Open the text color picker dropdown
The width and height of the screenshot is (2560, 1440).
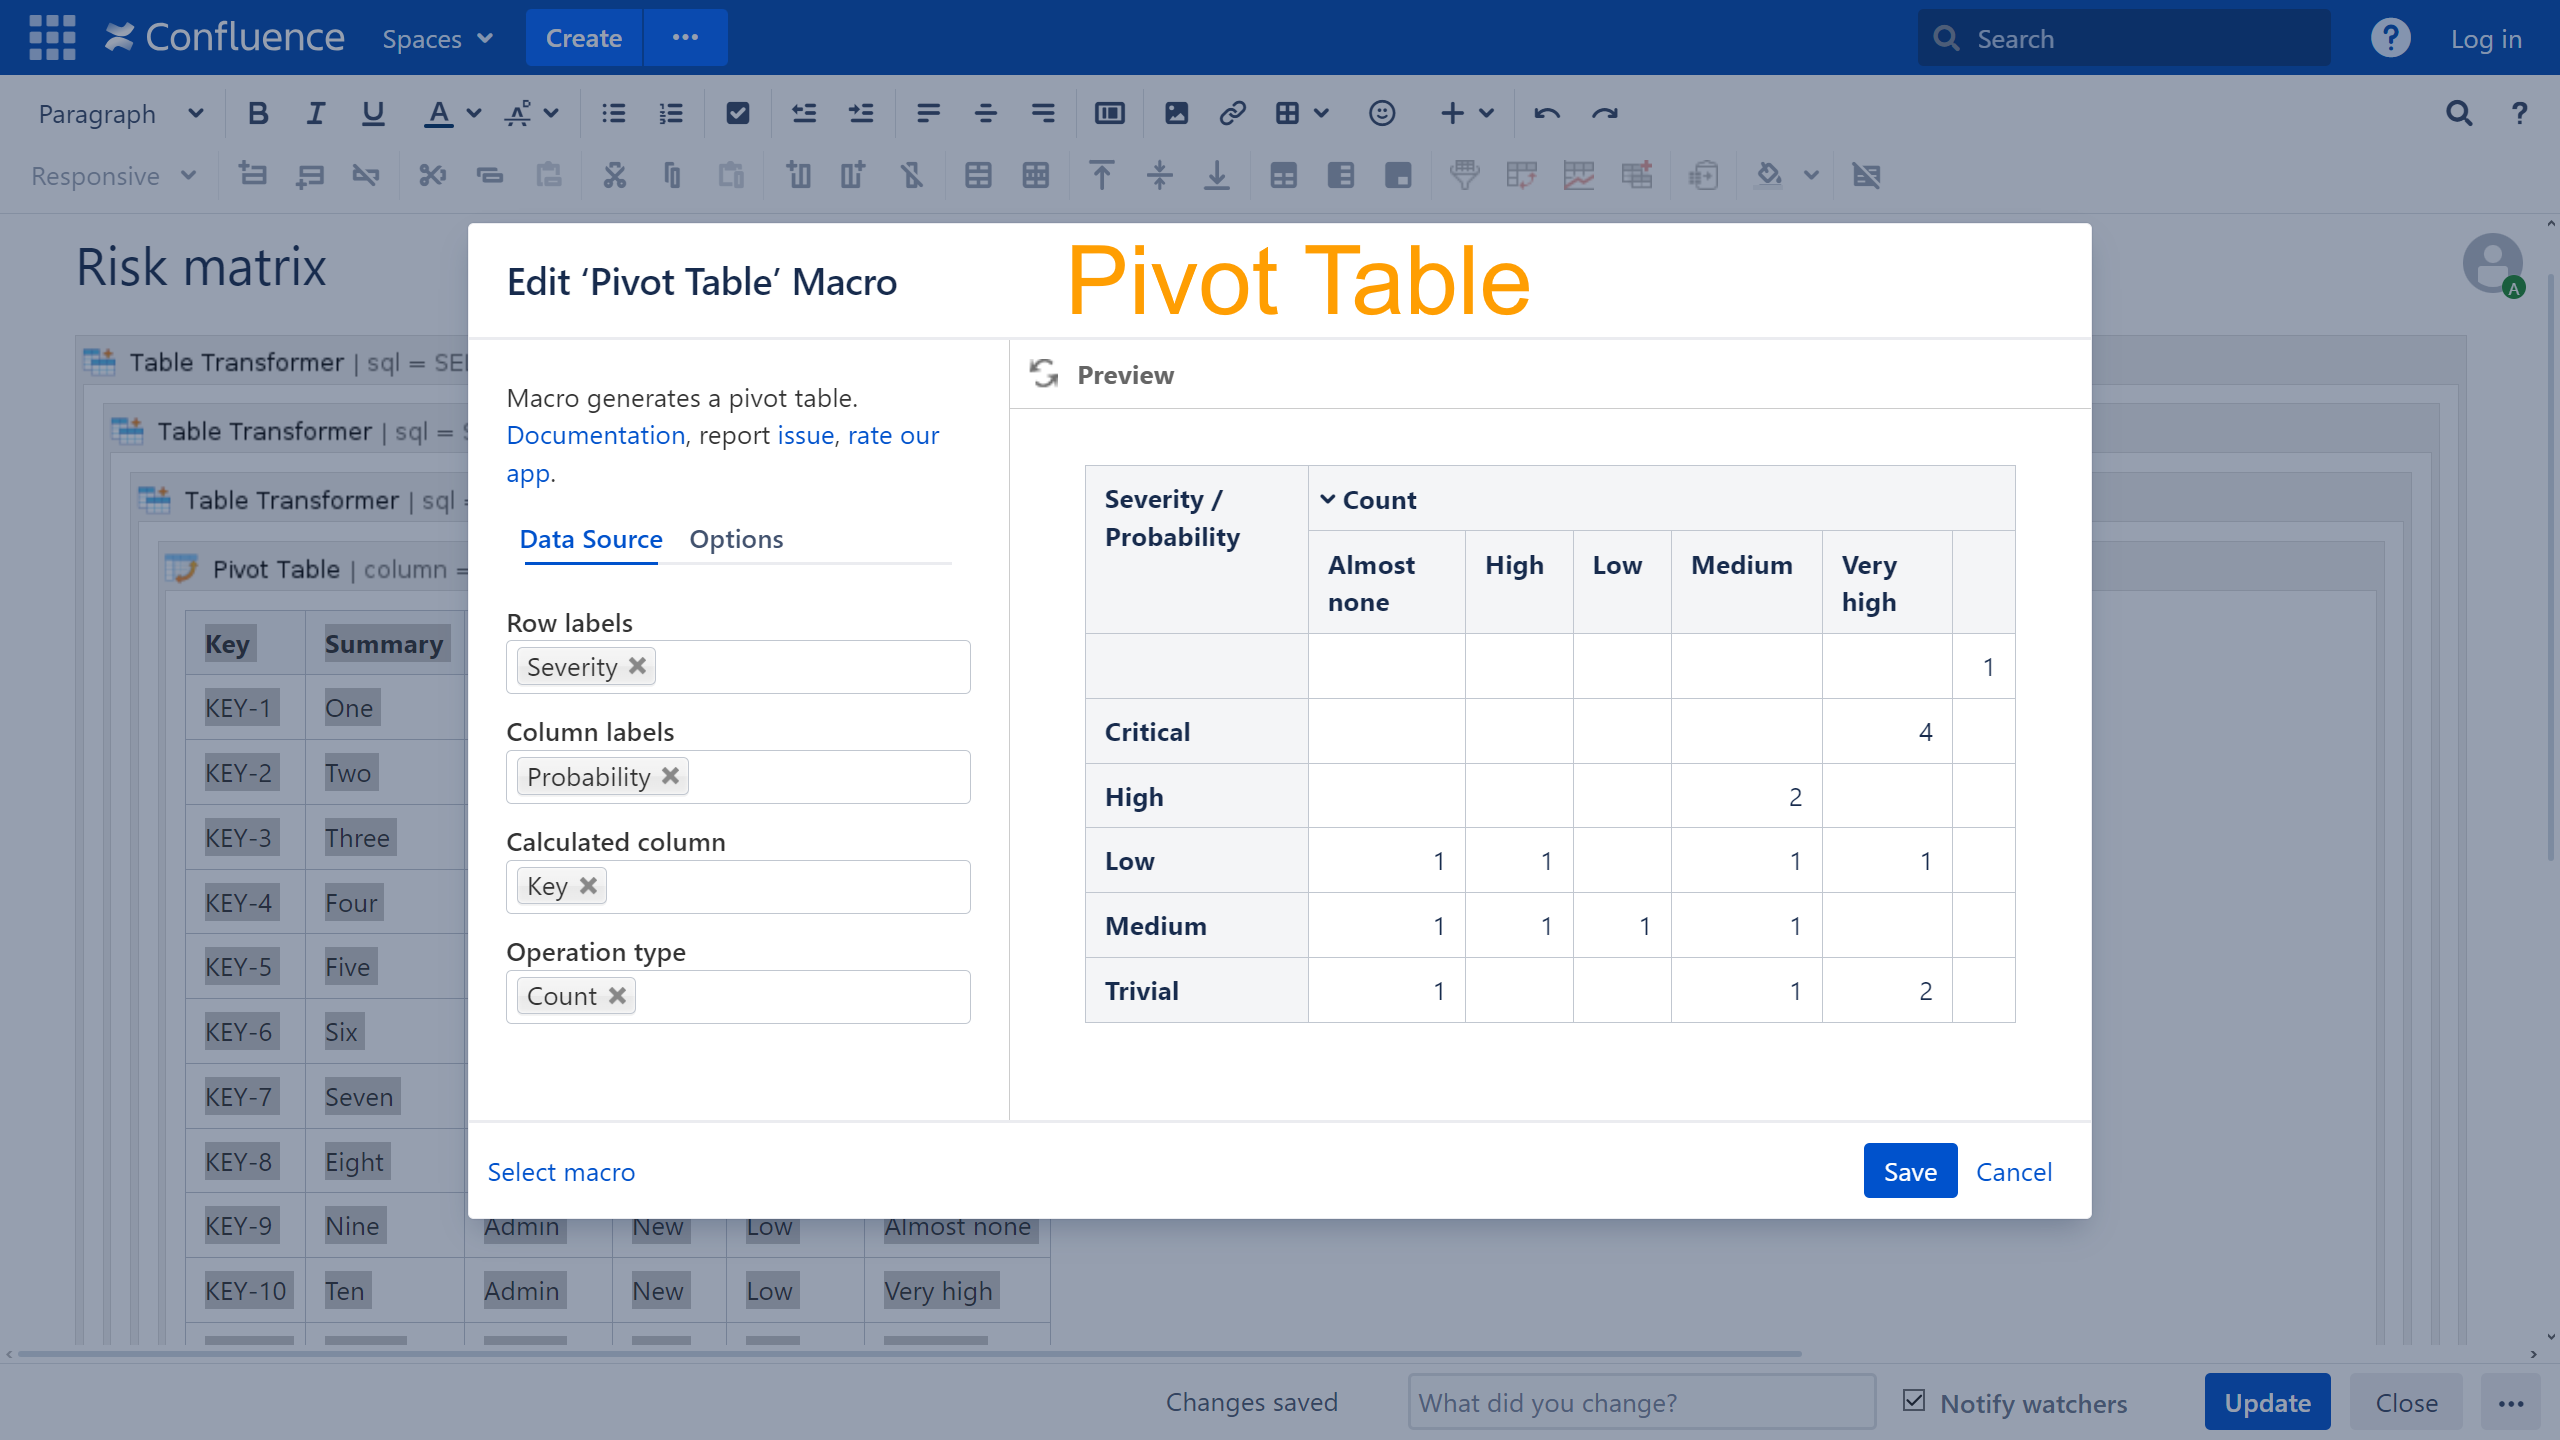tap(474, 114)
